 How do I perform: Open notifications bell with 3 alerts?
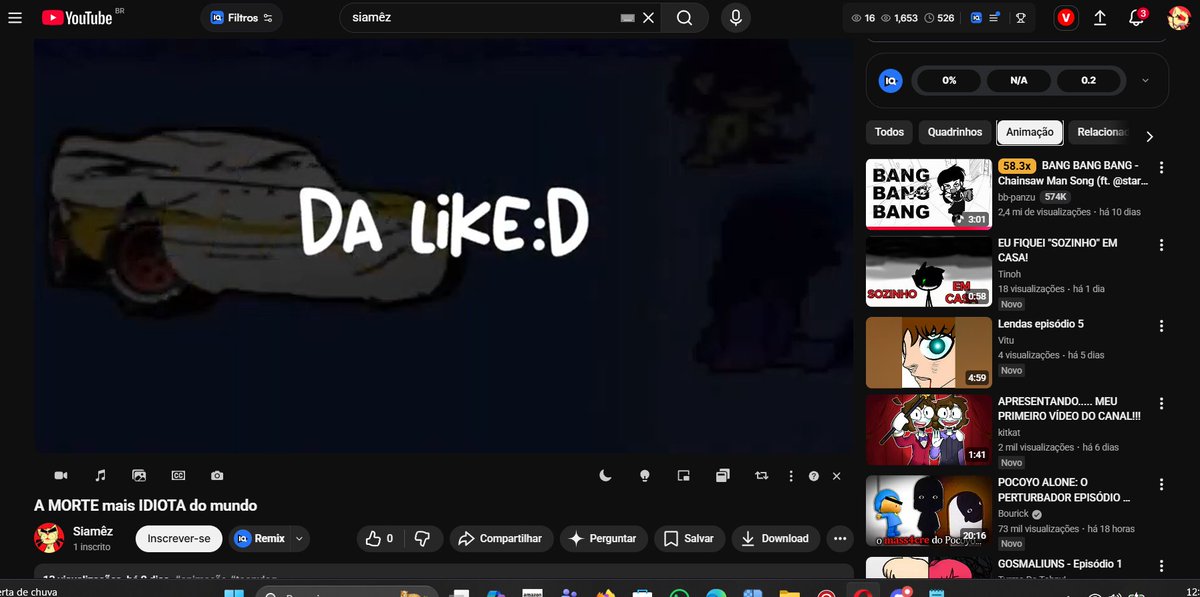[1136, 18]
